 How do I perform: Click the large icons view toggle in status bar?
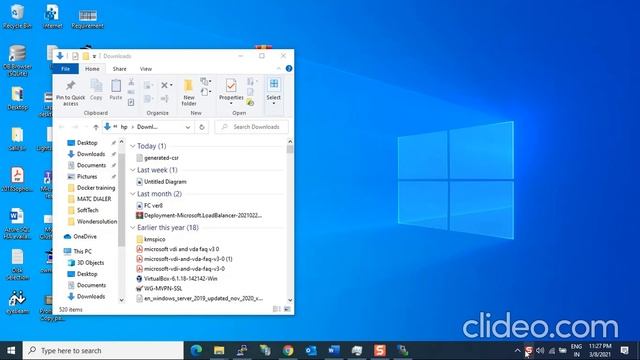(x=288, y=309)
